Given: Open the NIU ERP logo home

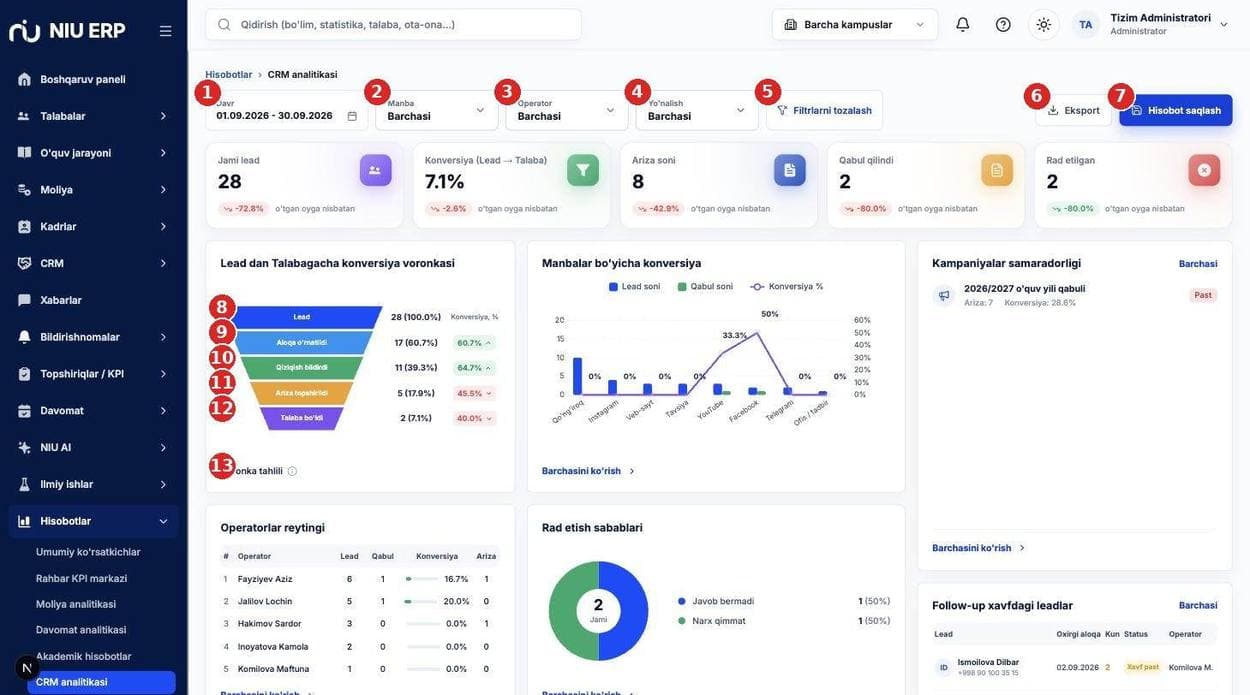Looking at the screenshot, I should 67,30.
